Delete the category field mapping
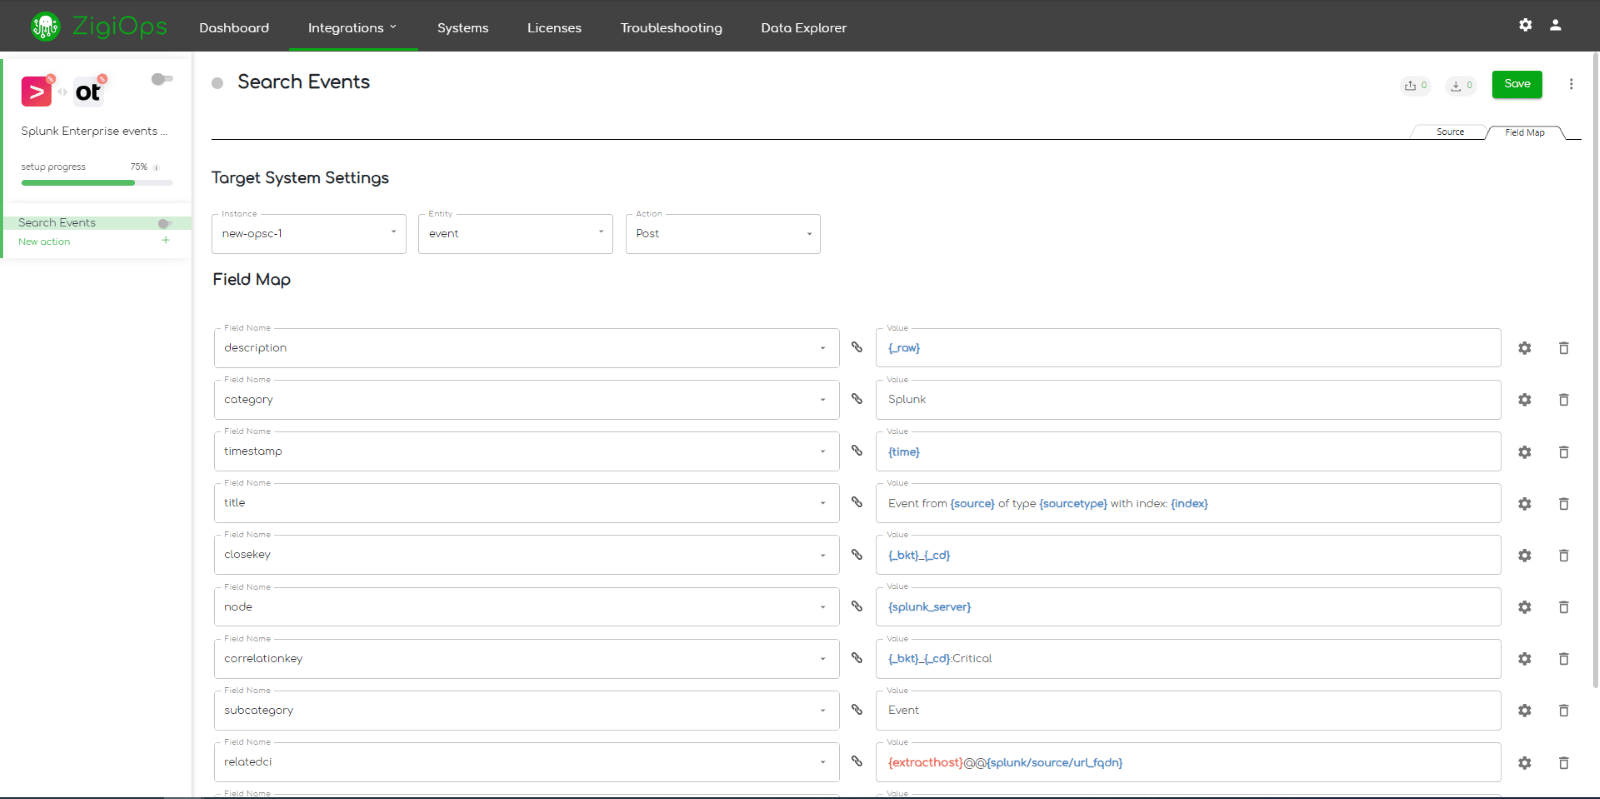Viewport: 1600px width, 799px height. (x=1564, y=400)
